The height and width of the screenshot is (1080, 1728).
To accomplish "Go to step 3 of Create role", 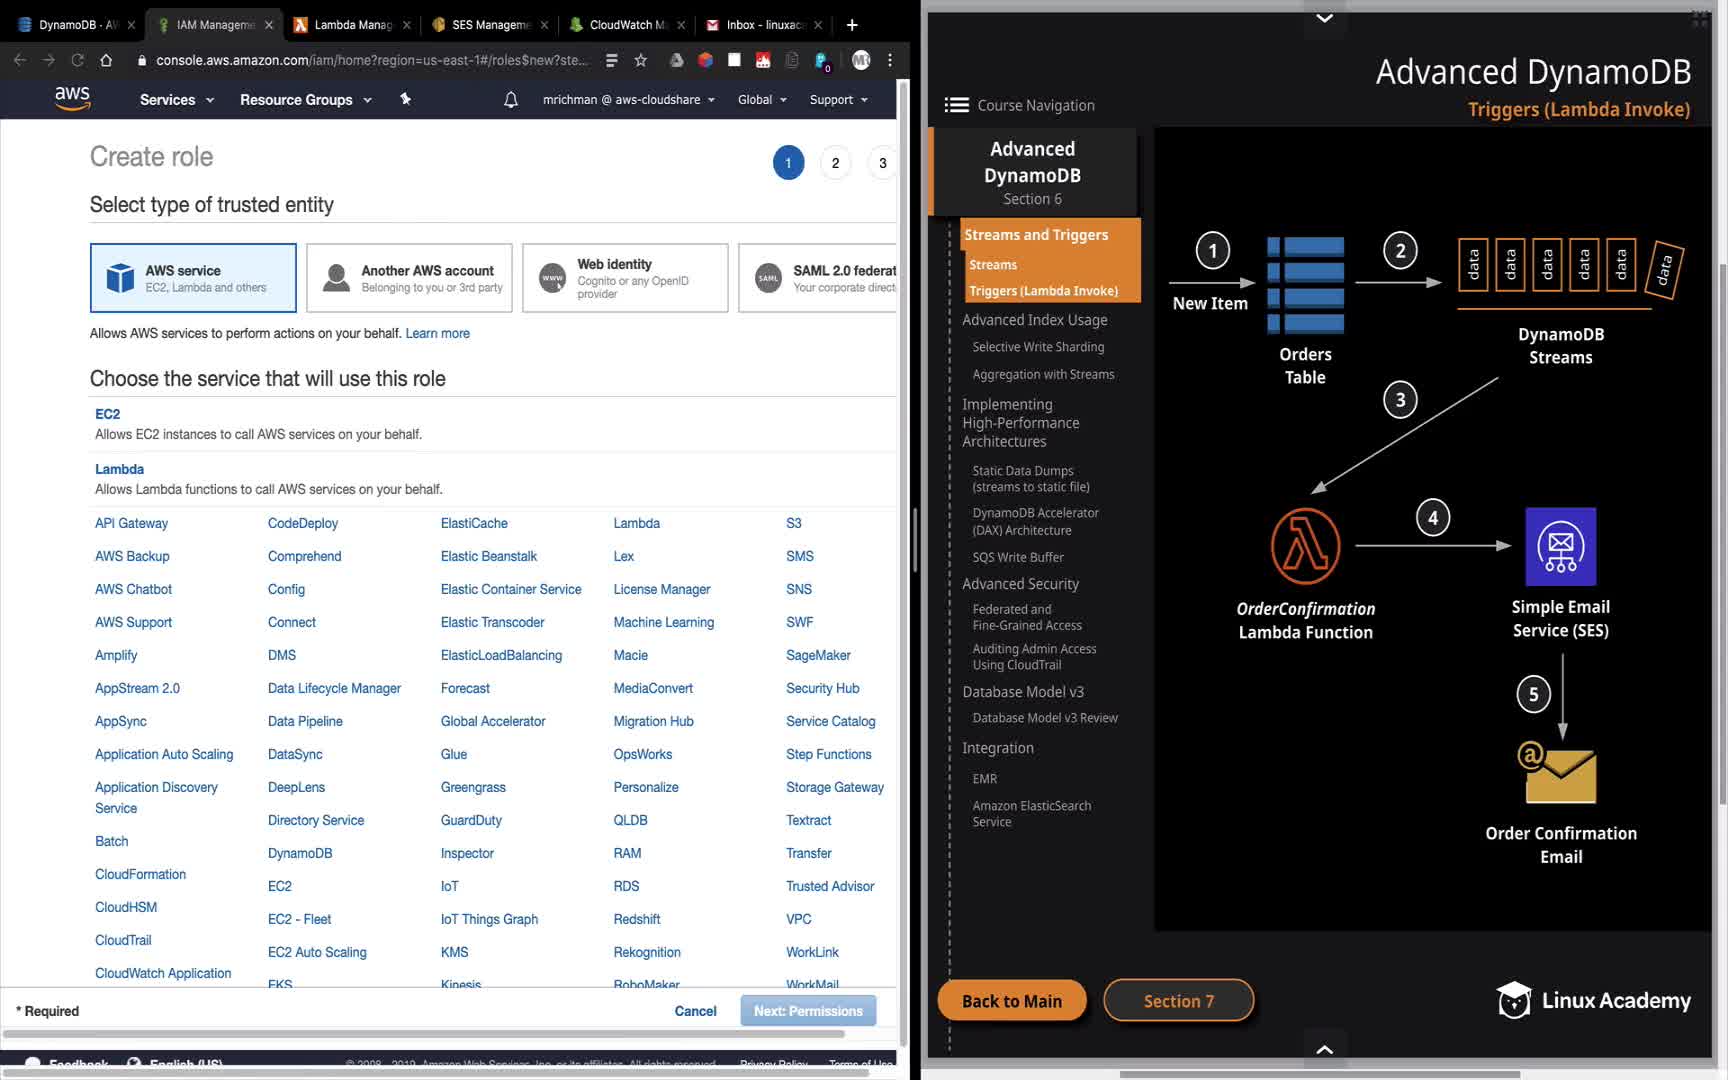I will pyautogui.click(x=882, y=163).
